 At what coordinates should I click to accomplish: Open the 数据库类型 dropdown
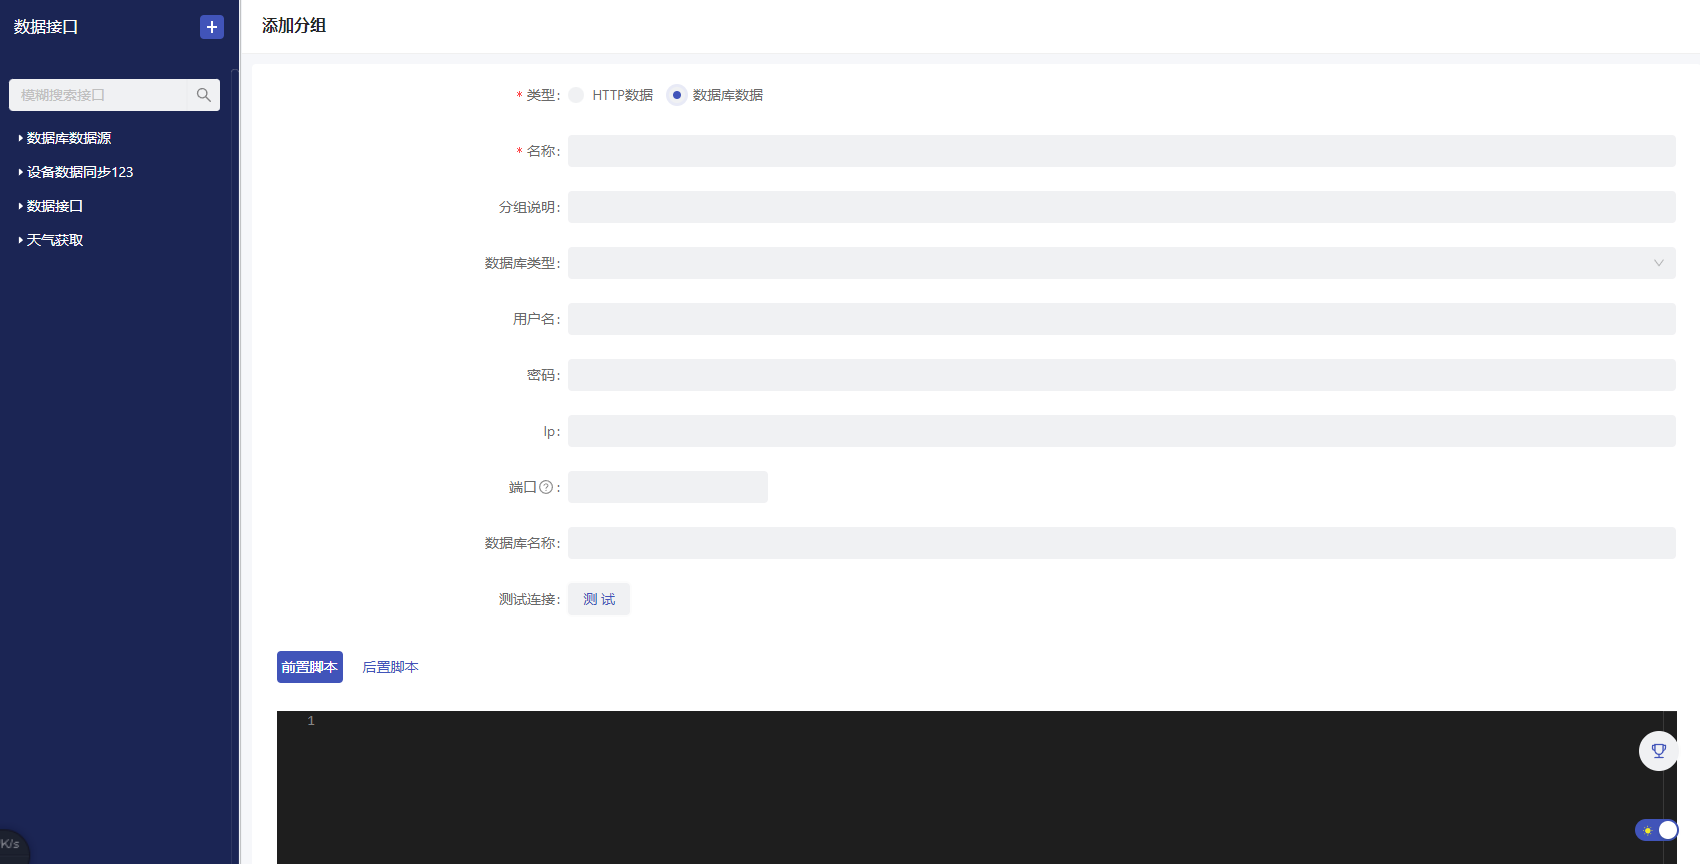[x=1122, y=263]
